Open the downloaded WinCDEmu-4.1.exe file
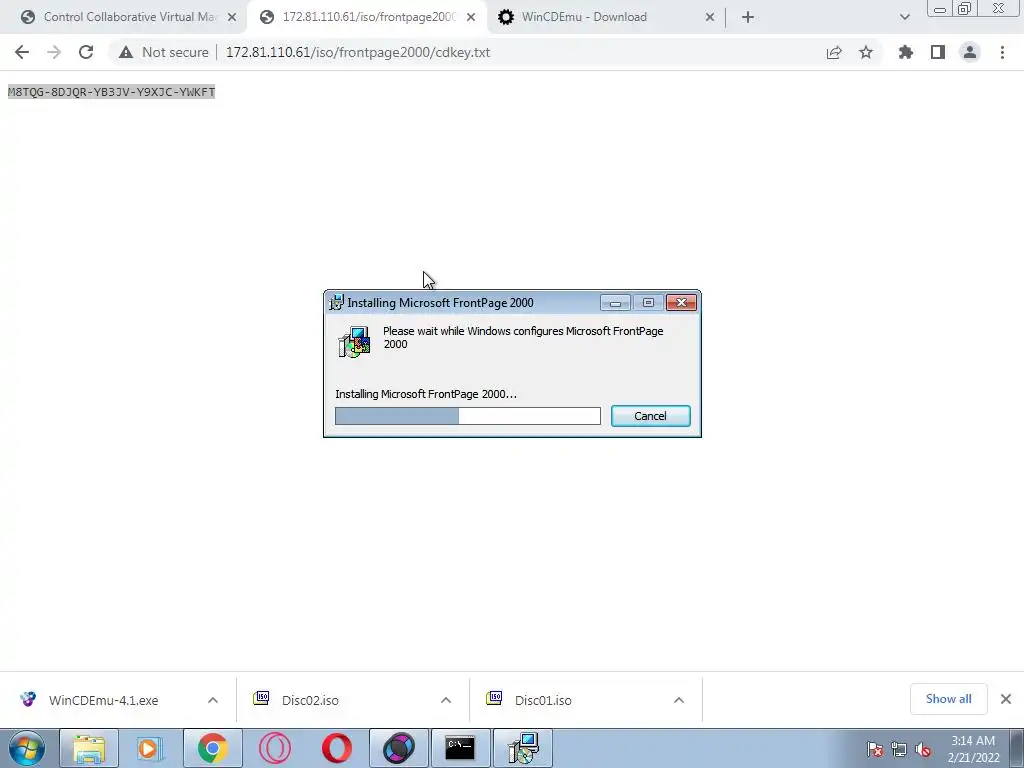 pyautogui.click(x=103, y=700)
